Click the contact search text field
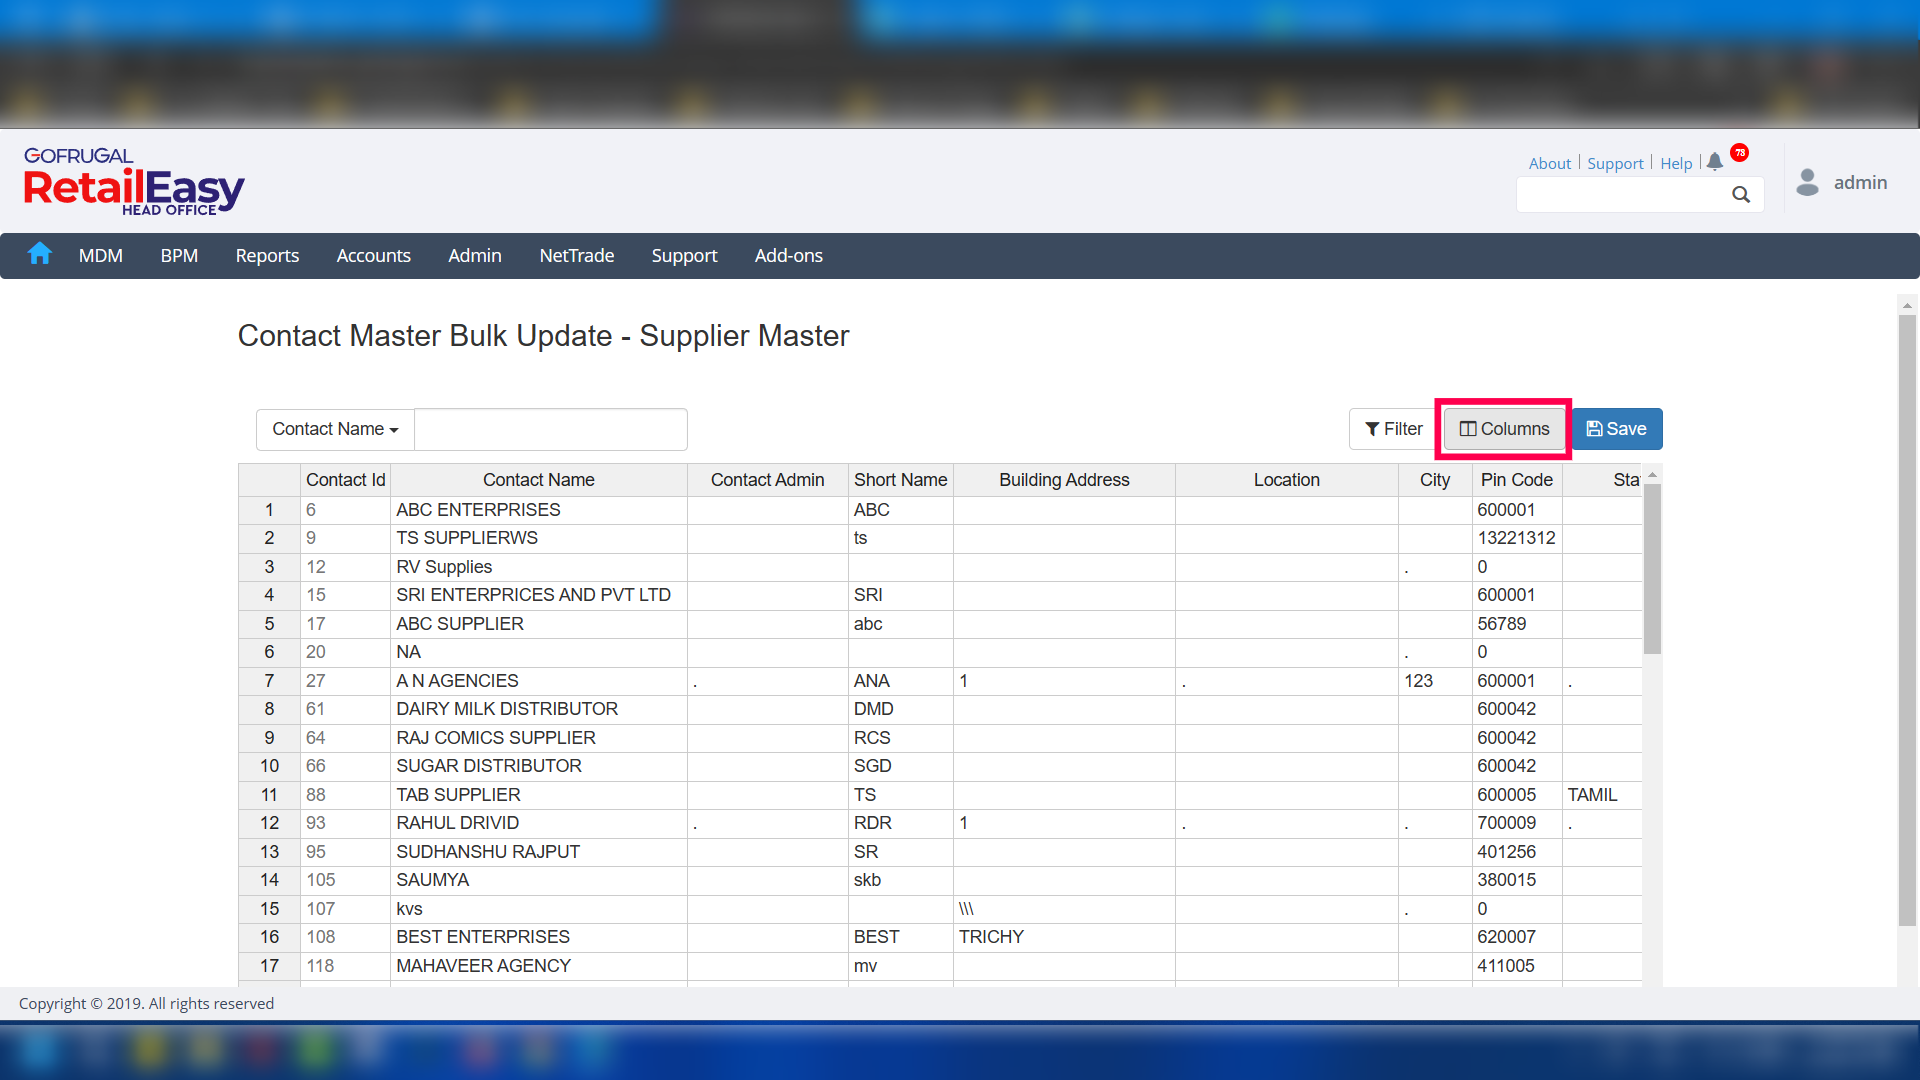Screen dimensions: 1920x1080 (x=550, y=429)
